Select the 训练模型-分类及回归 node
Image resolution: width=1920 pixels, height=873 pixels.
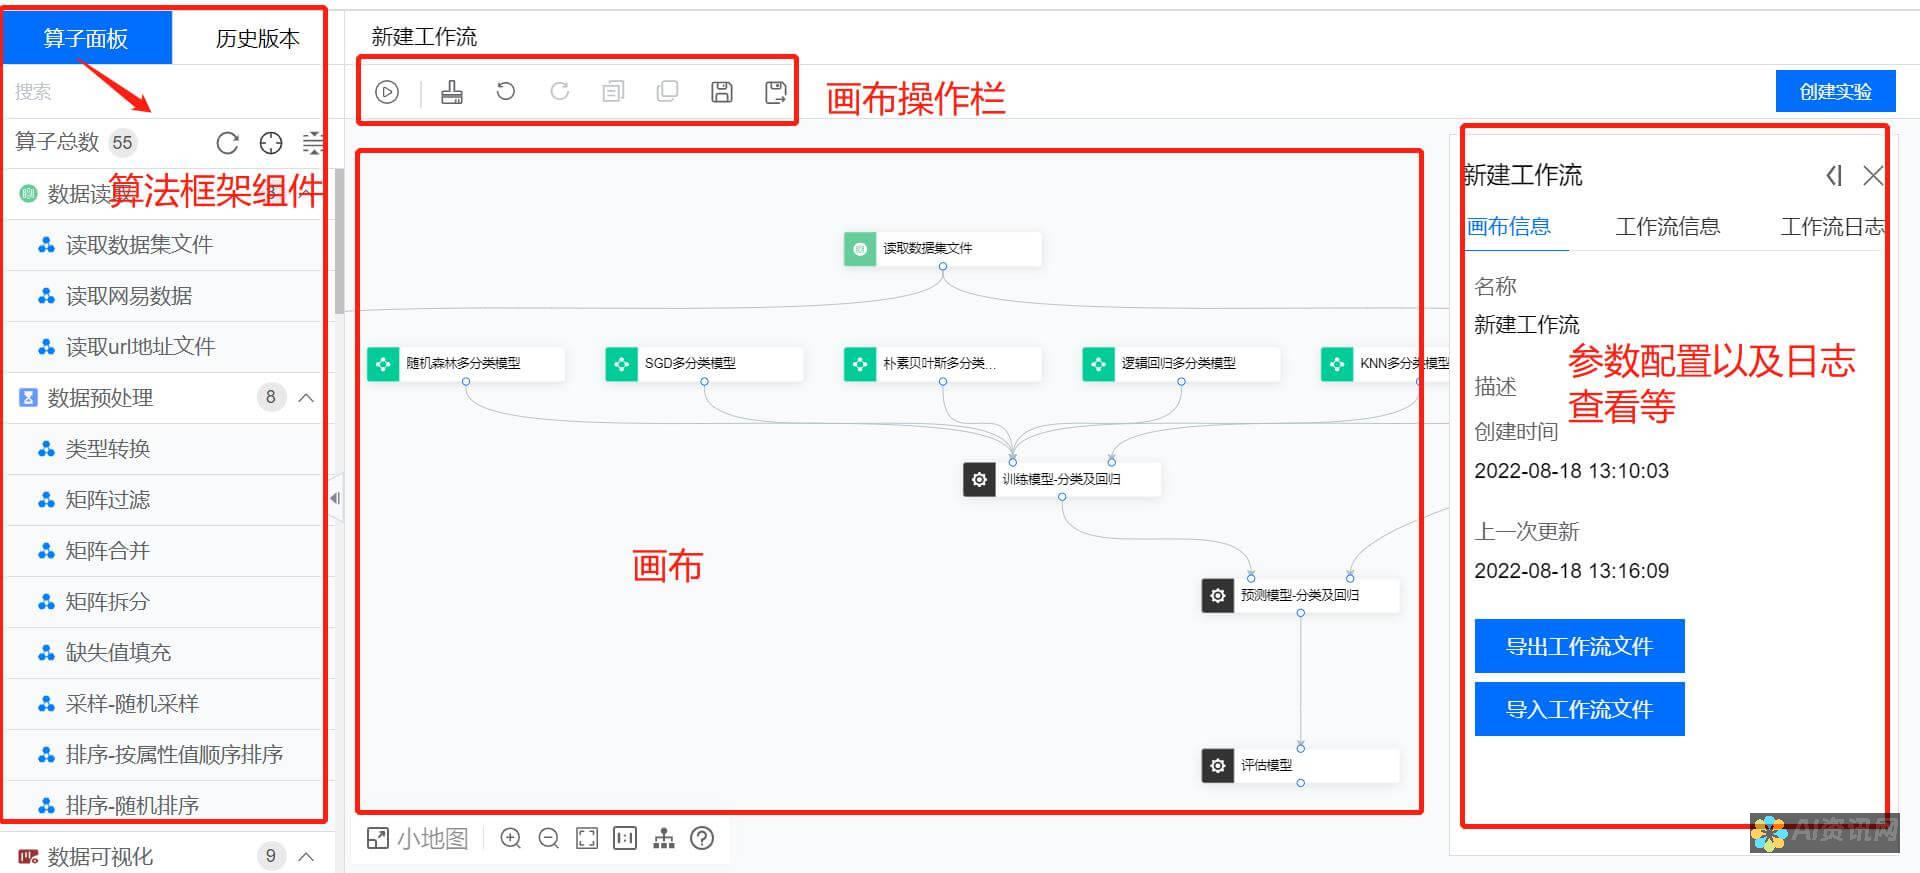pos(1062,480)
